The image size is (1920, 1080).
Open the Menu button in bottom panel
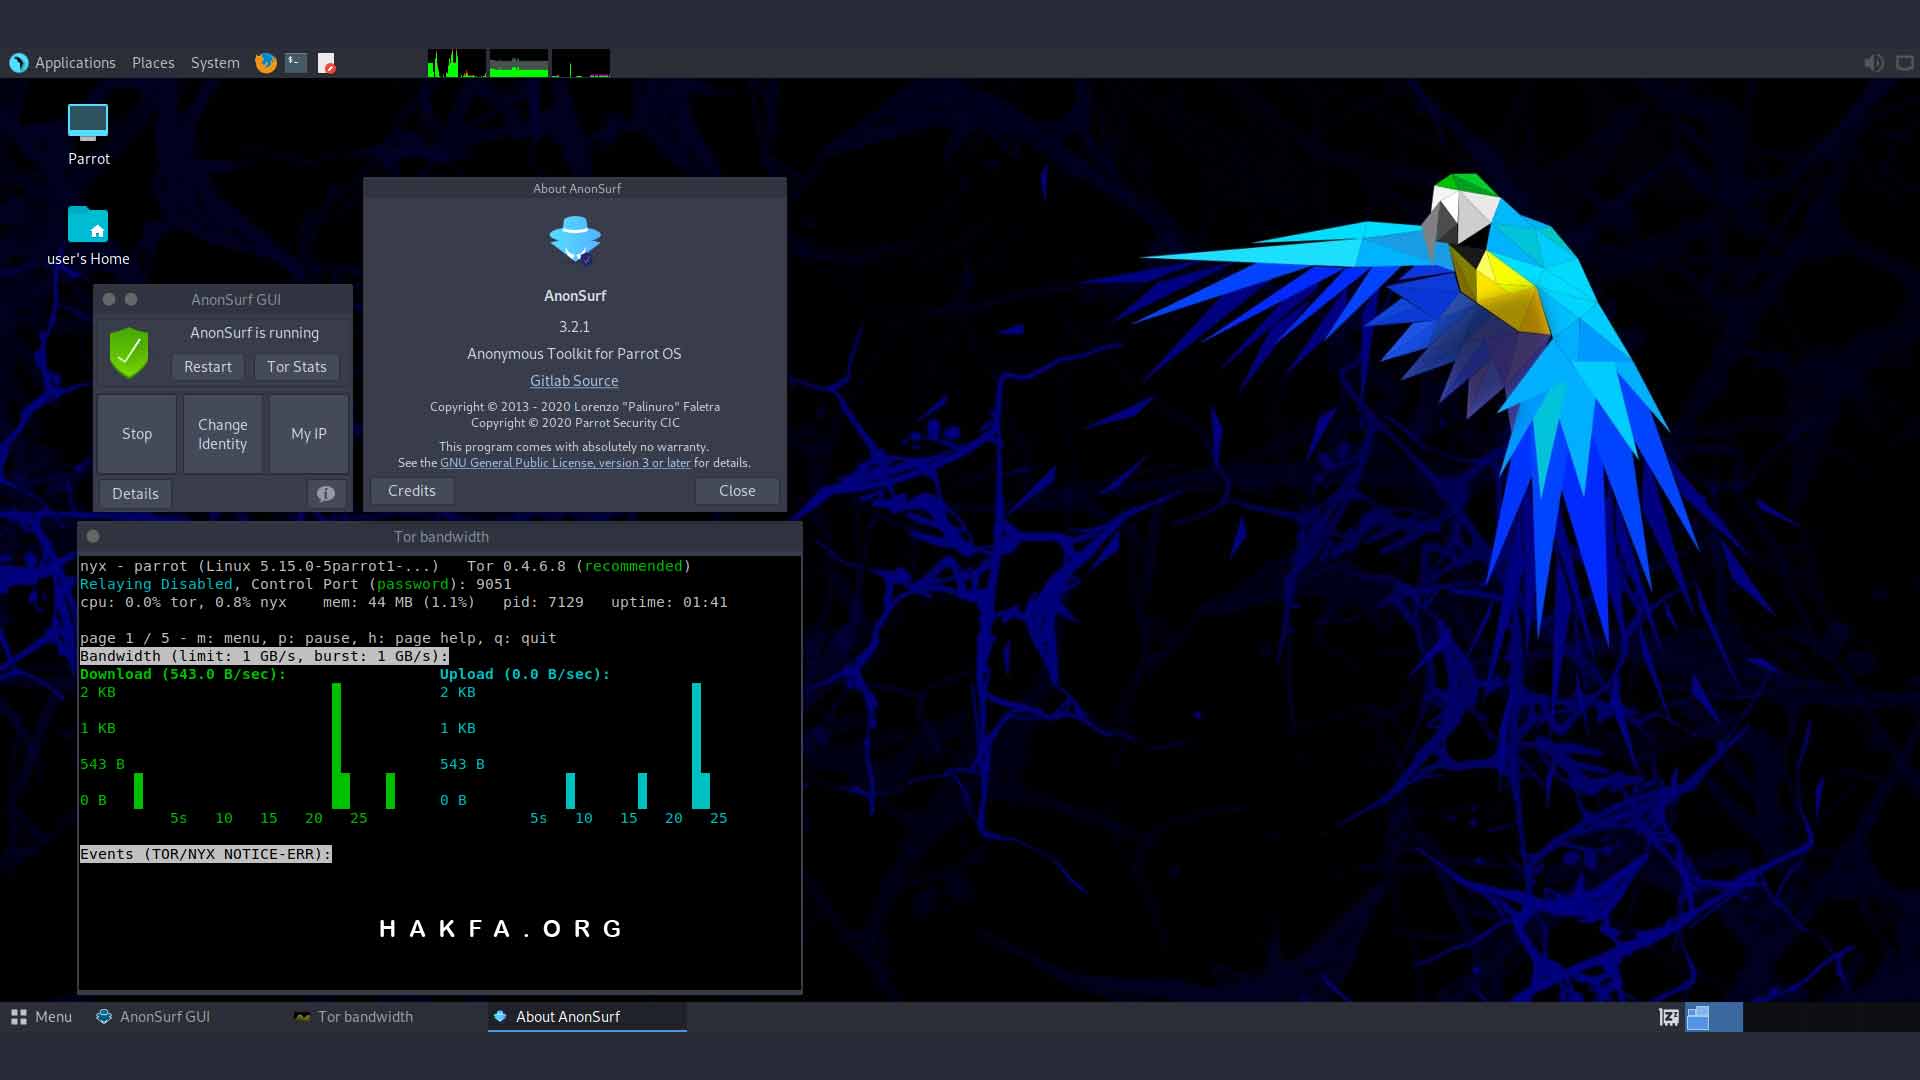pos(41,1017)
